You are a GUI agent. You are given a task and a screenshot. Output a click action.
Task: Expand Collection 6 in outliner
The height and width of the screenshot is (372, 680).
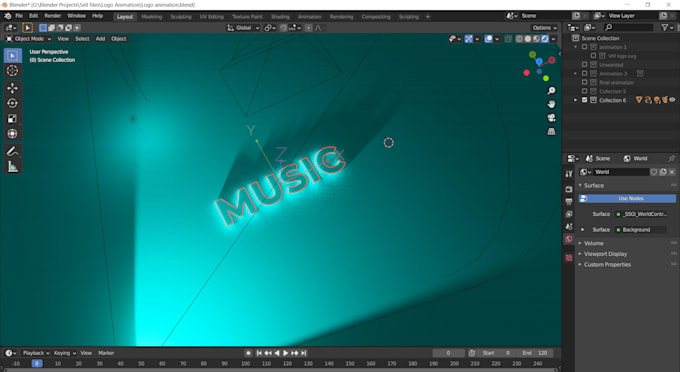pos(575,100)
